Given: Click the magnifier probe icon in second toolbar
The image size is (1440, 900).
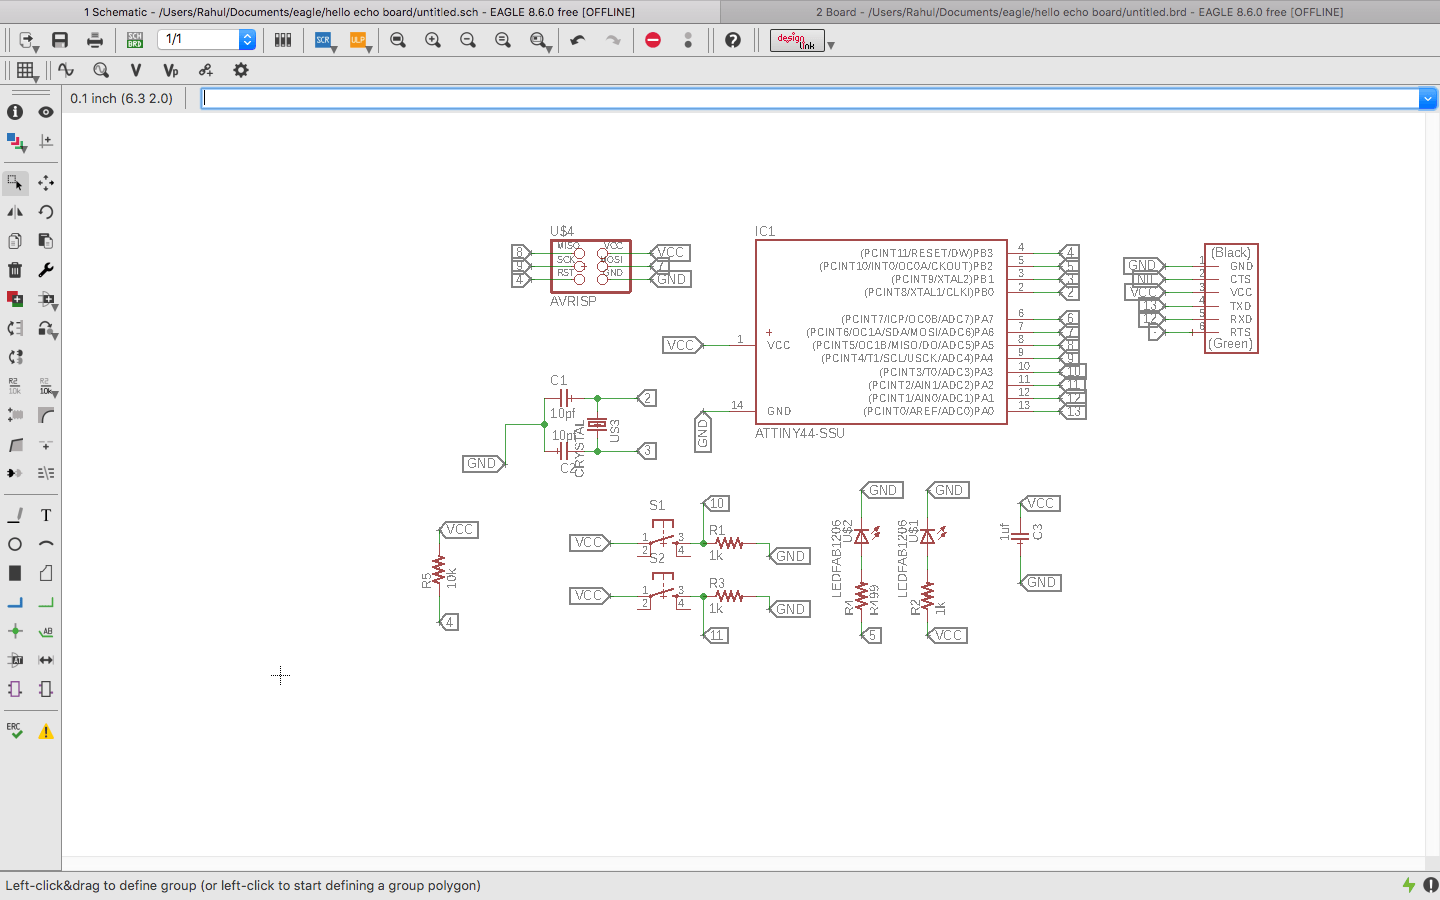Looking at the screenshot, I should pyautogui.click(x=101, y=70).
